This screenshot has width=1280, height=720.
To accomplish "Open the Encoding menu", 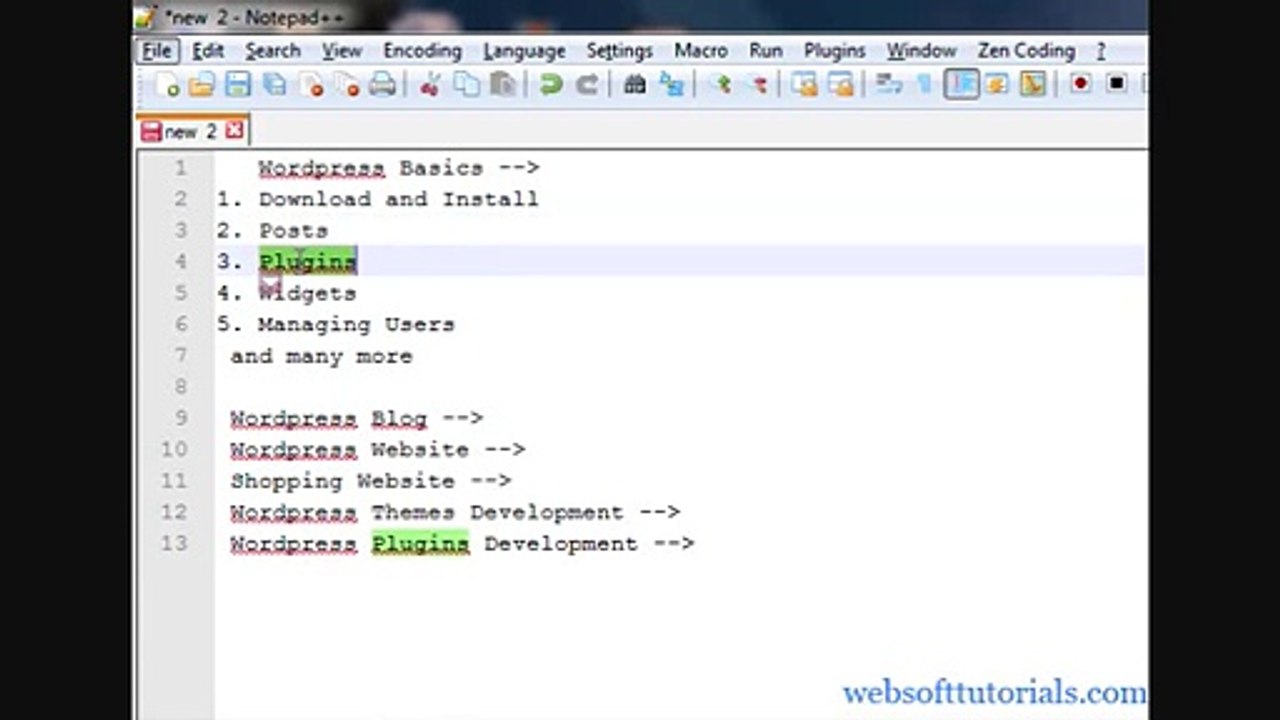I will point(422,51).
